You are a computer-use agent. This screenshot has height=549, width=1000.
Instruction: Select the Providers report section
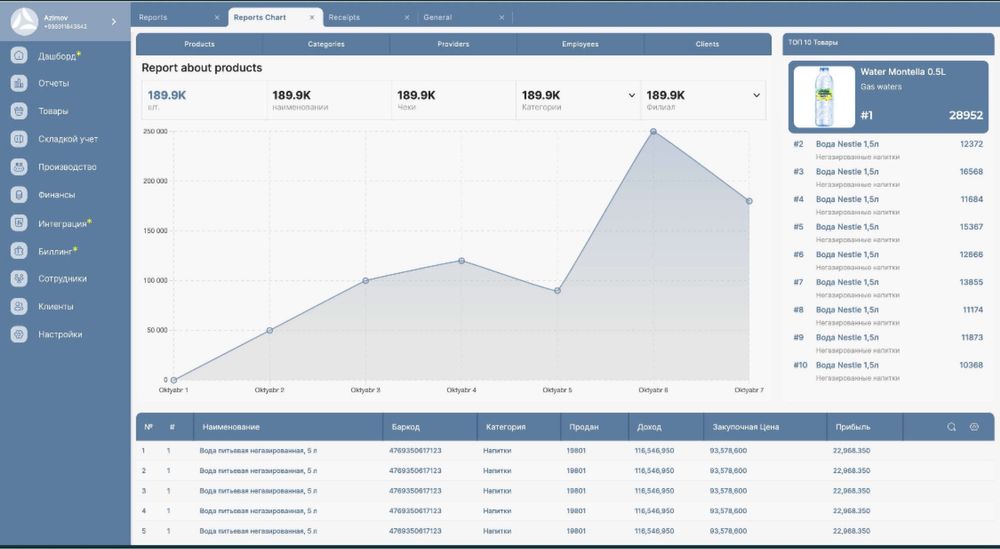[x=453, y=44]
